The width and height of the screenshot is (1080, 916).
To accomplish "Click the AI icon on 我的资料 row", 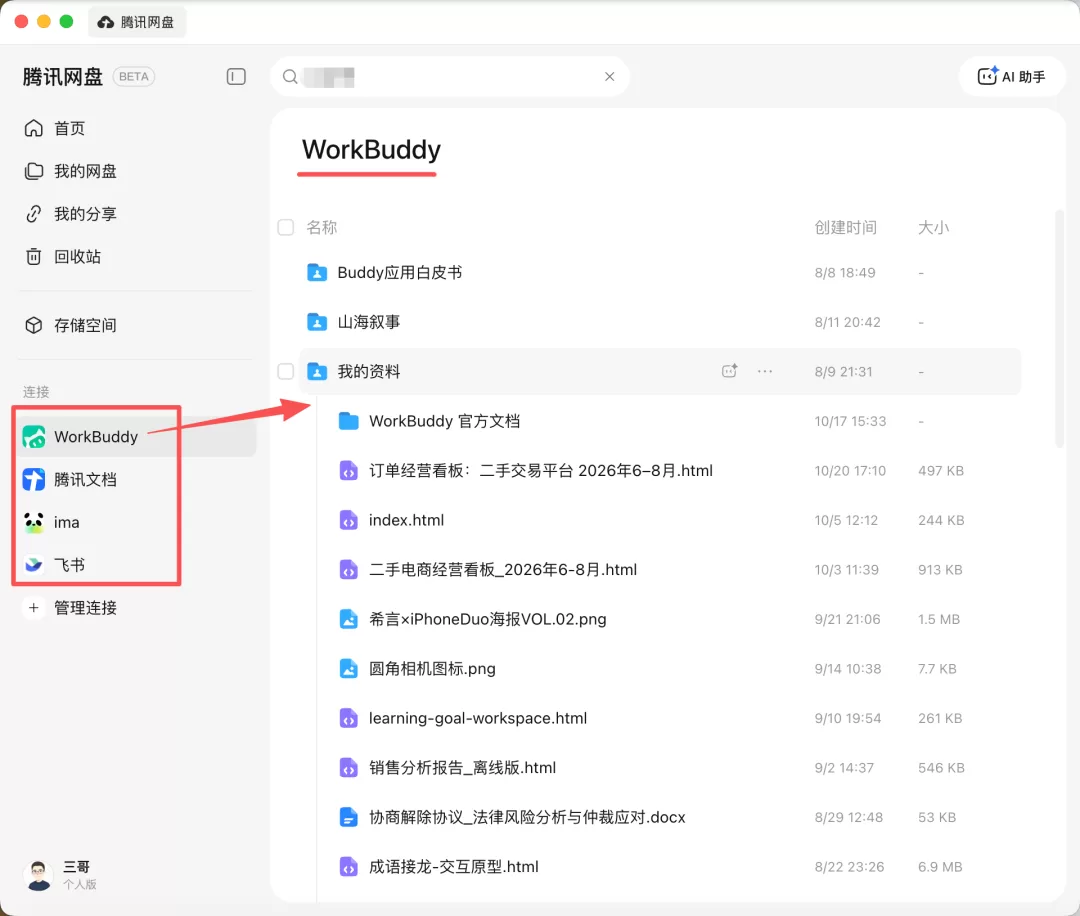I will 729,371.
